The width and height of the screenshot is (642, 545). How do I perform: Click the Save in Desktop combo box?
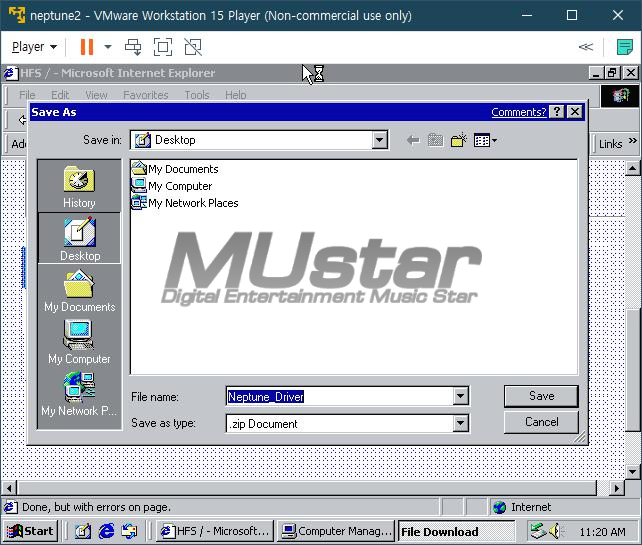[259, 140]
